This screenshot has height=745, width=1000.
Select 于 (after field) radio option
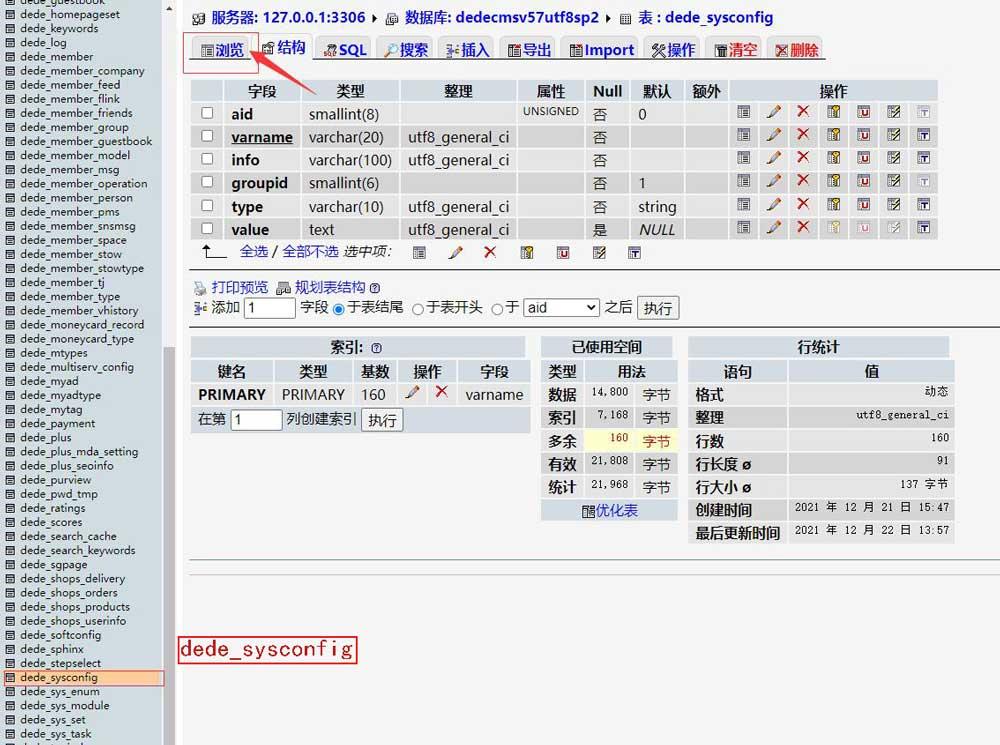(497, 309)
